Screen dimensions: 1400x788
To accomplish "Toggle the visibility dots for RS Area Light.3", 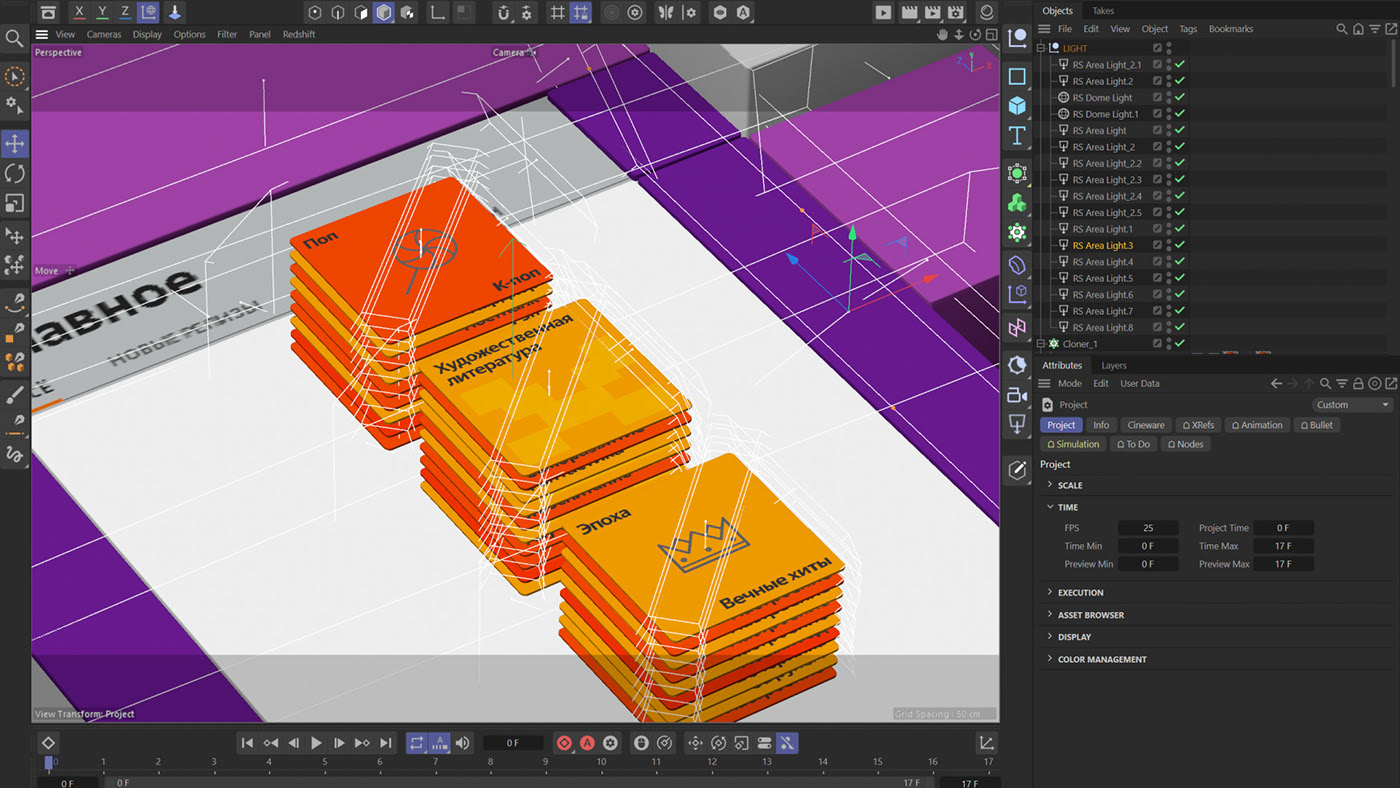I will 1169,245.
